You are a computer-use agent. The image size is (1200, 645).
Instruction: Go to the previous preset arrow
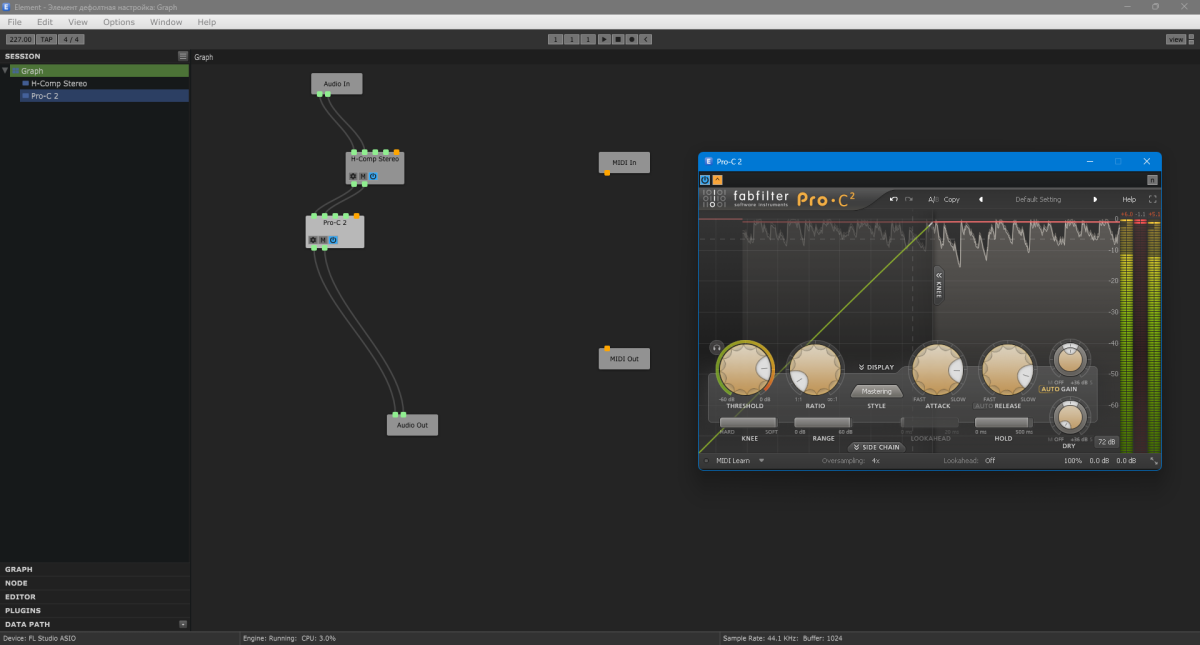980,199
